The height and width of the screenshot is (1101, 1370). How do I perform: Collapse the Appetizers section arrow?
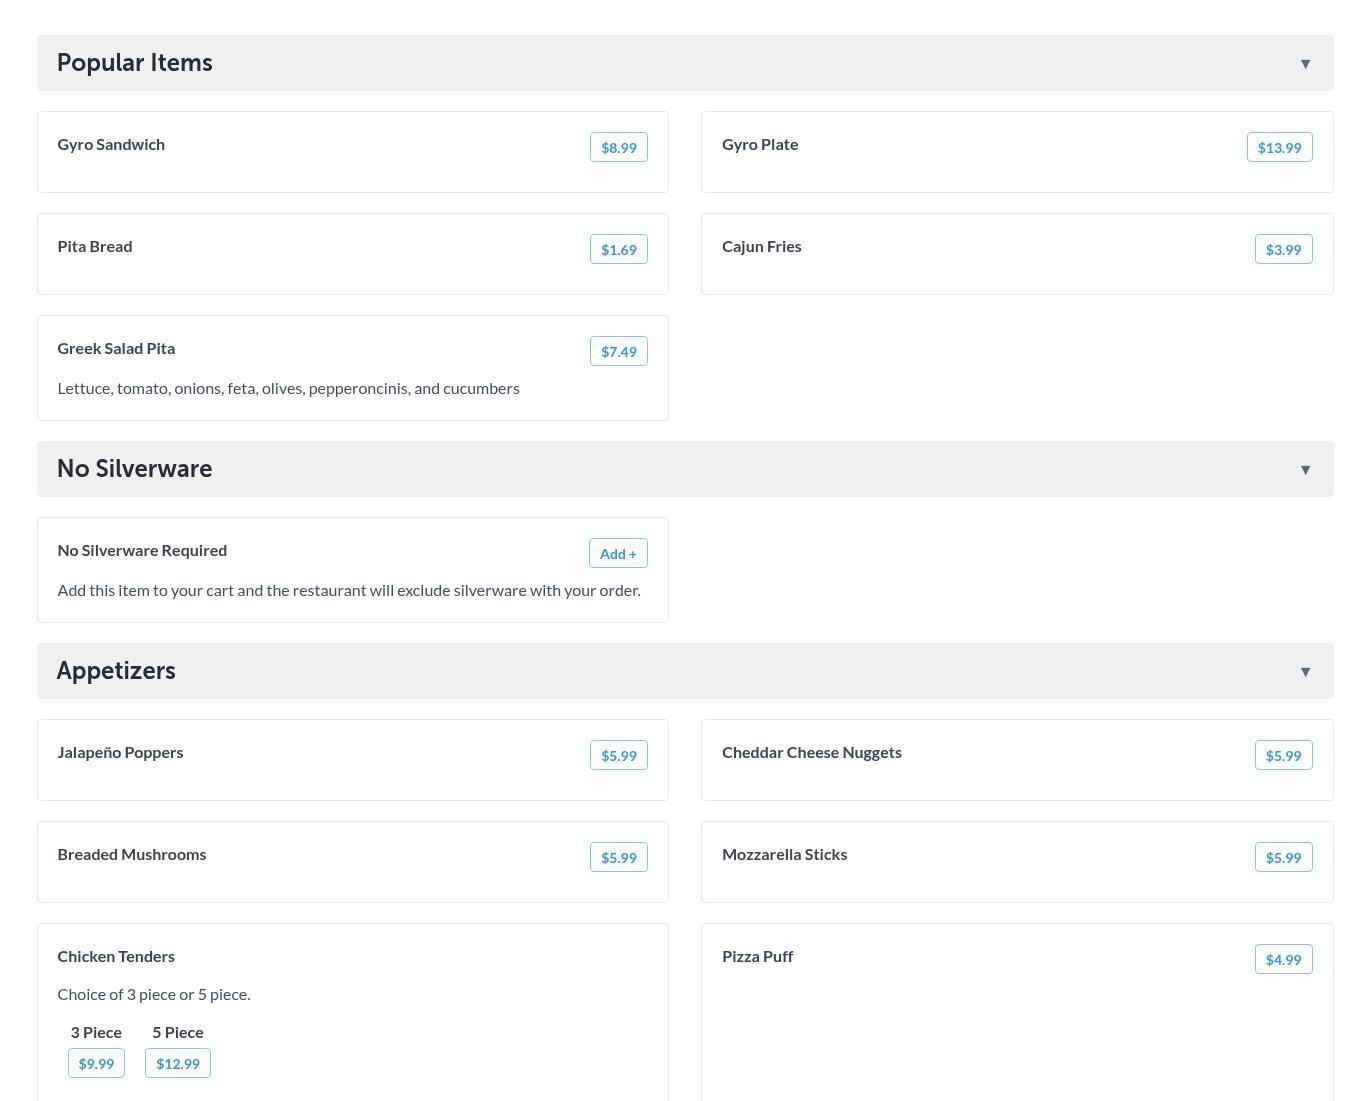1305,672
